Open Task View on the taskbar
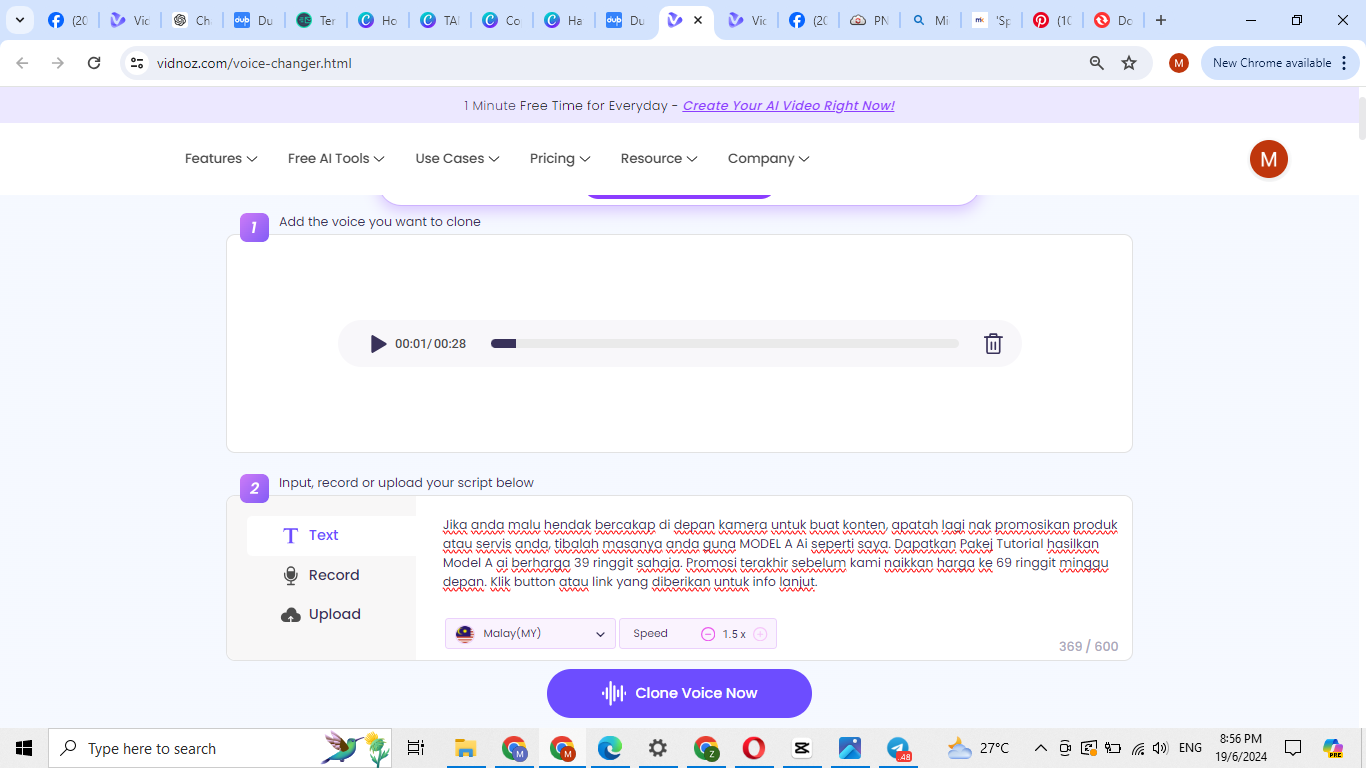The height and width of the screenshot is (768, 1366). (416, 748)
